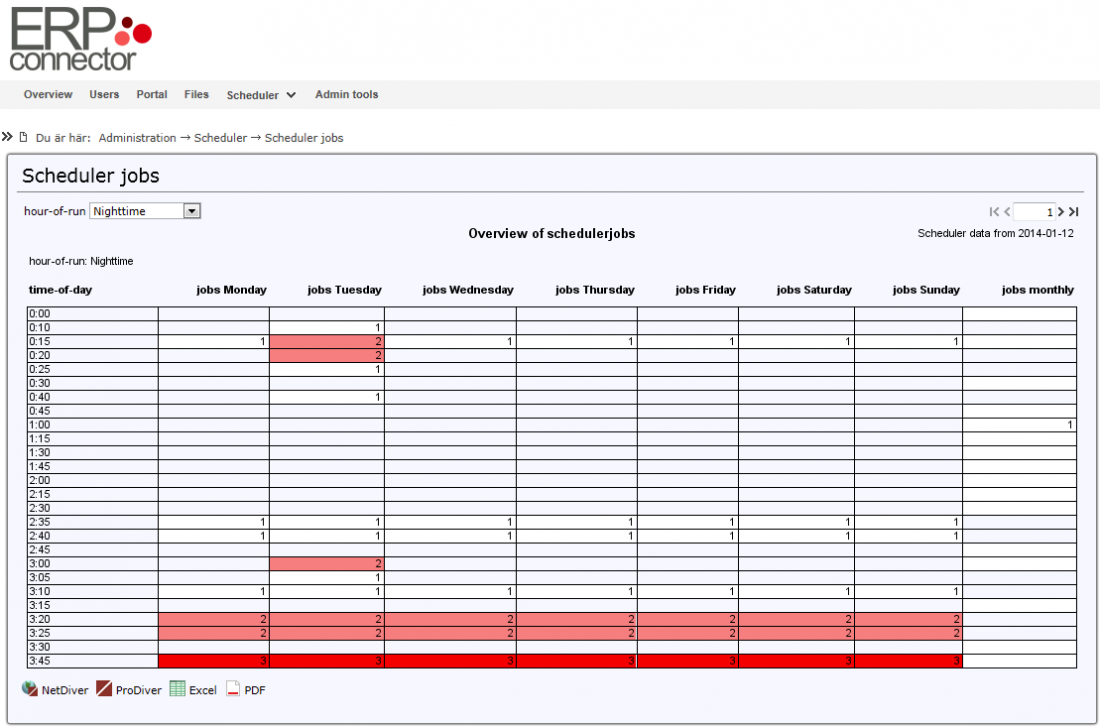Click the double chevron before the breadcrumb
1100x727 pixels.
pyautogui.click(x=8, y=137)
